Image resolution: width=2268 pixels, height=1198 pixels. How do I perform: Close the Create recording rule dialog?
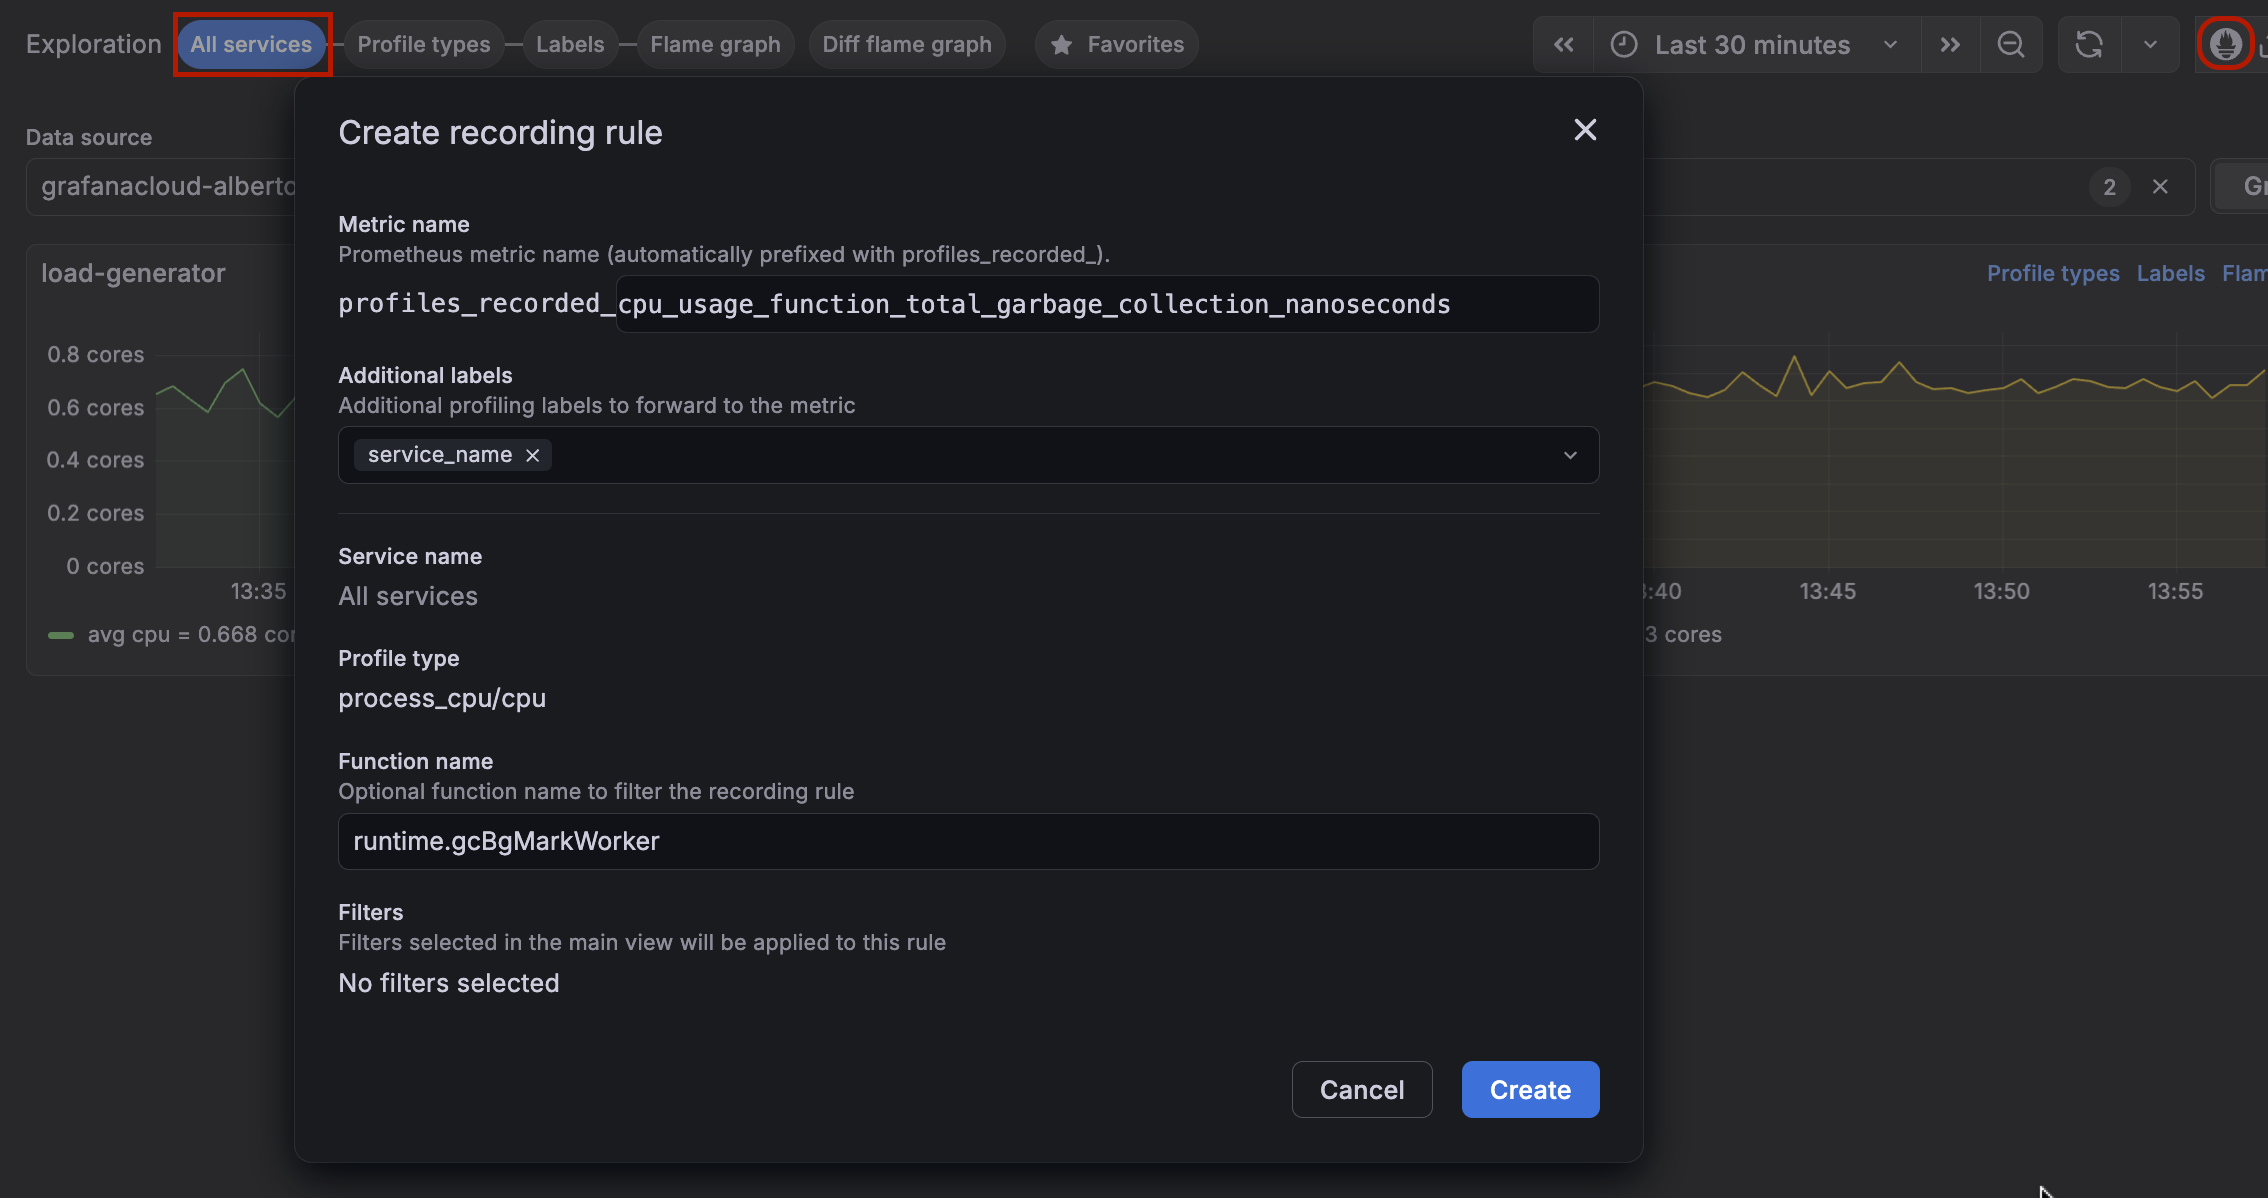(1585, 130)
